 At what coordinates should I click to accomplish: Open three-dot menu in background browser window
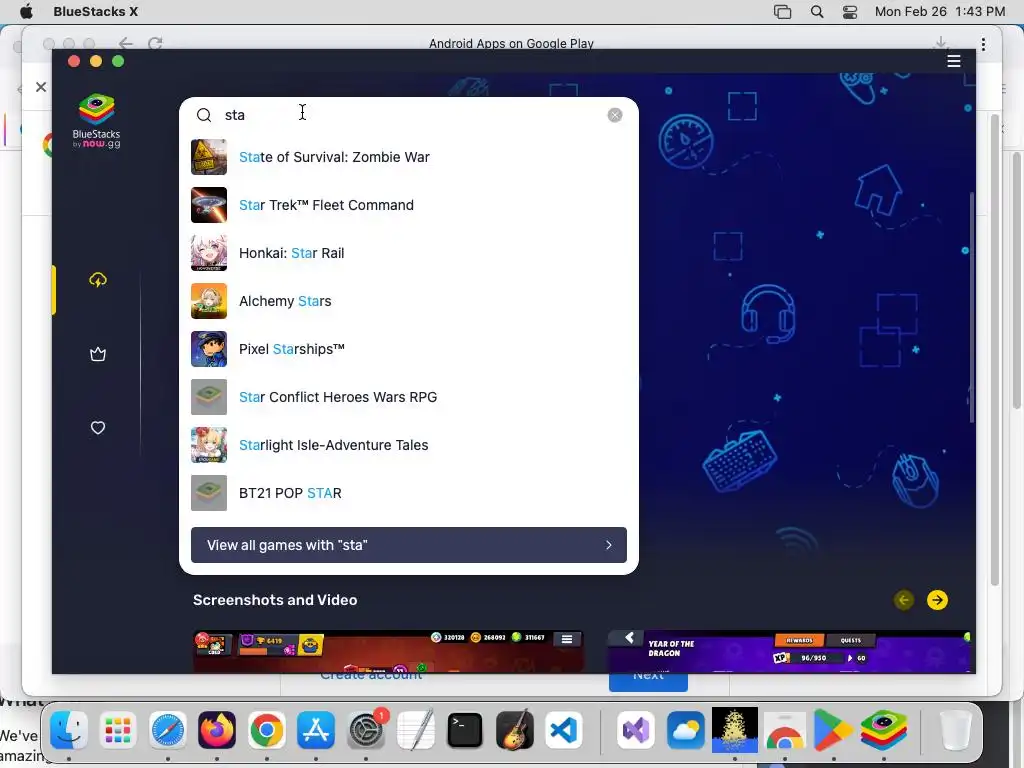pyautogui.click(x=983, y=44)
